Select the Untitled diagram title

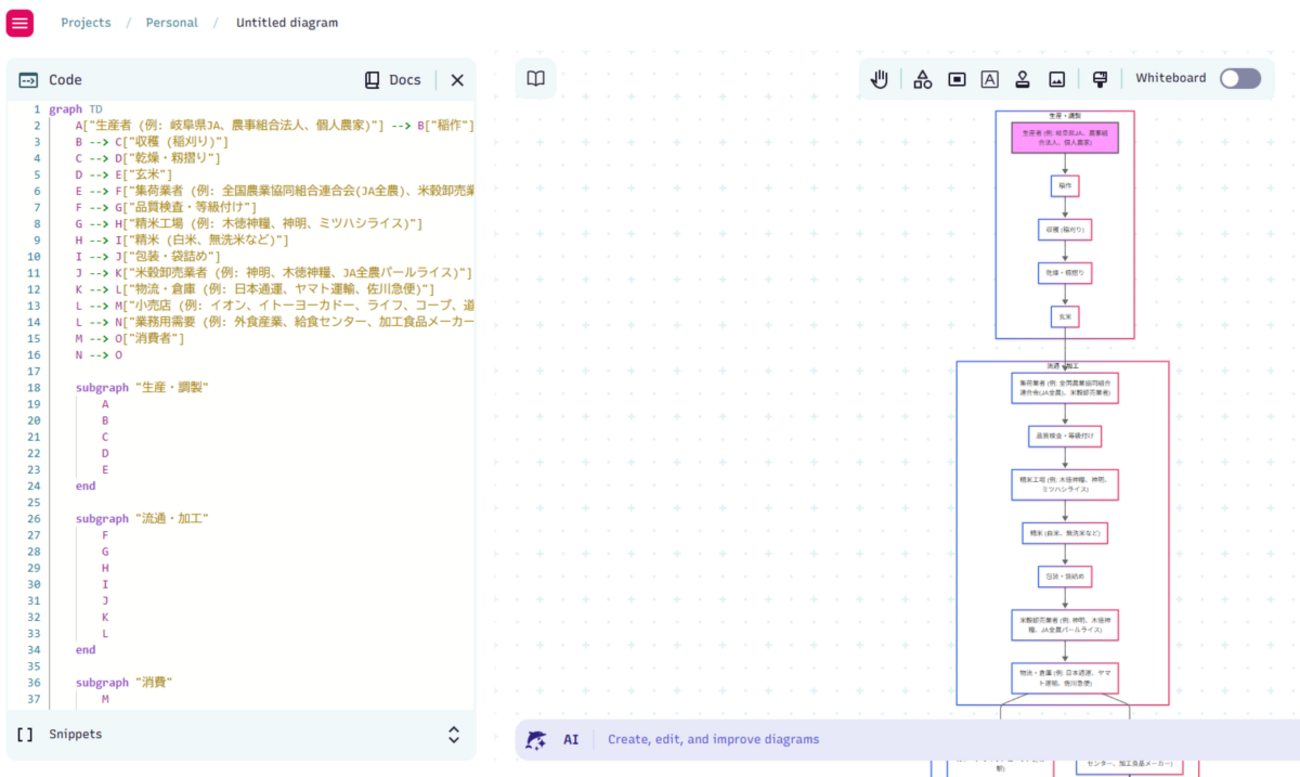286,22
